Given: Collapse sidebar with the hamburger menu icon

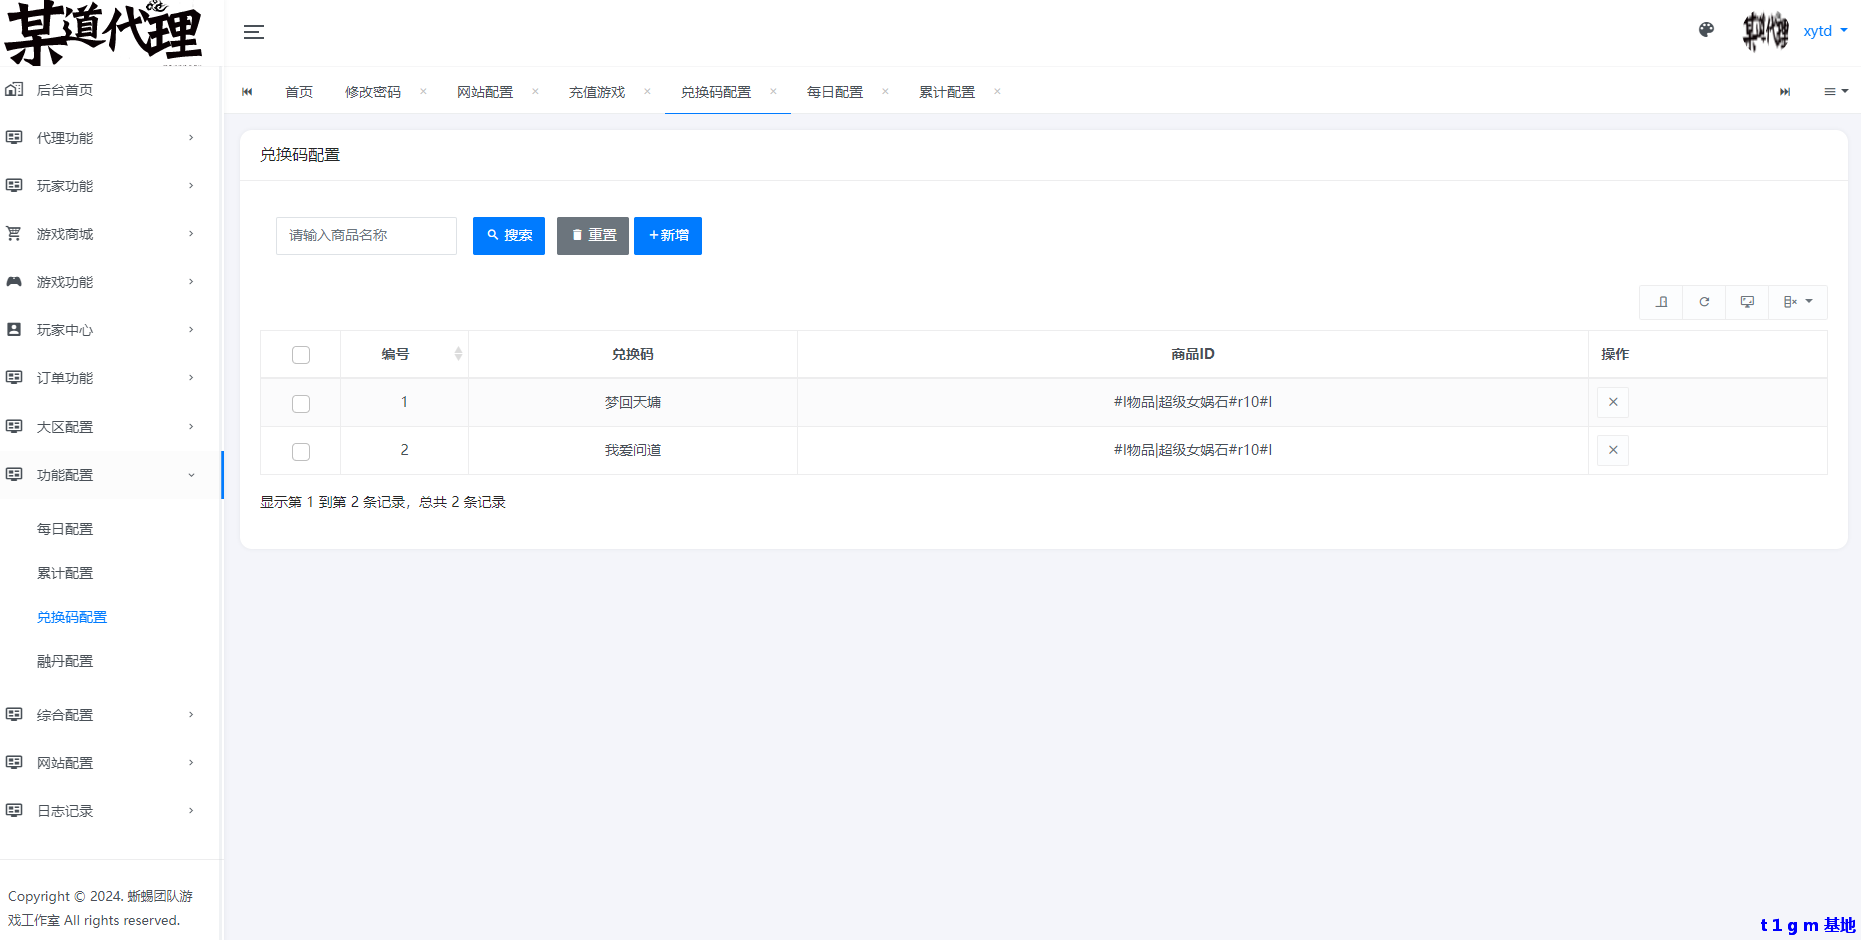Looking at the screenshot, I should (x=254, y=32).
